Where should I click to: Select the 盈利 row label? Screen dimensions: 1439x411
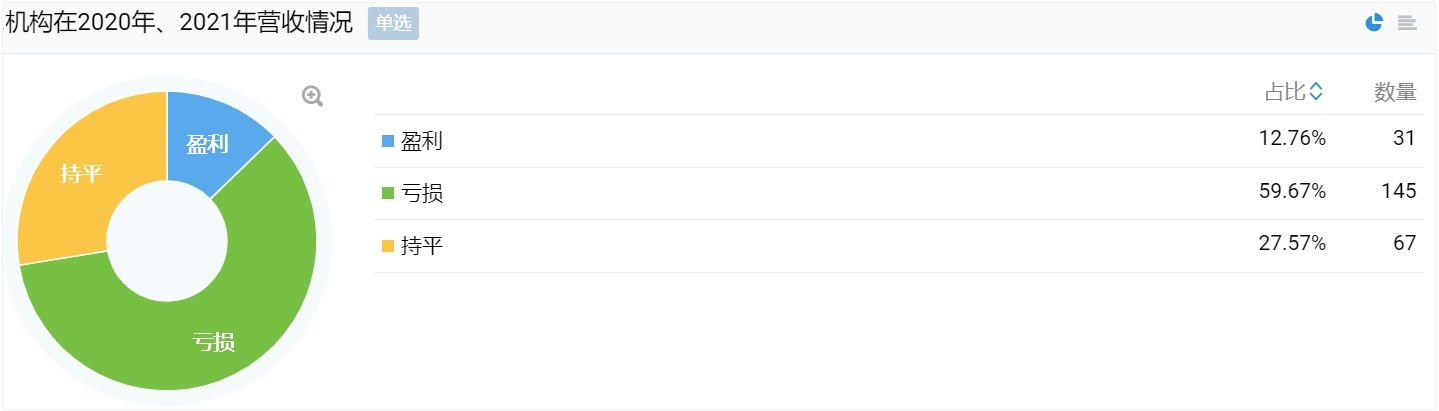pyautogui.click(x=422, y=141)
